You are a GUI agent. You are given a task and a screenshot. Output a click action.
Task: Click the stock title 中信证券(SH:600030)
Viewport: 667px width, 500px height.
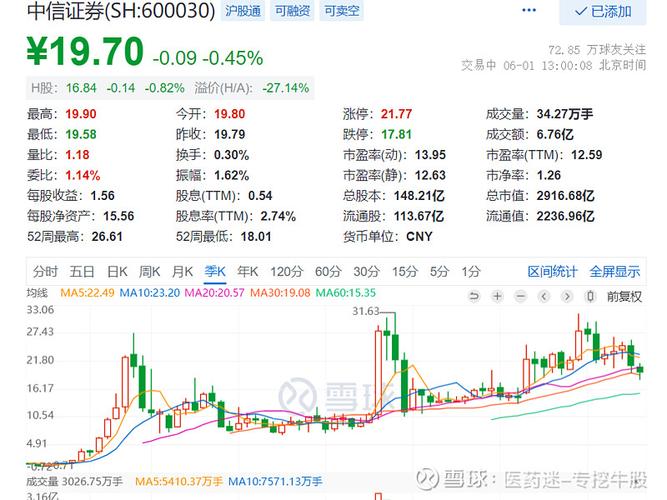point(121,11)
